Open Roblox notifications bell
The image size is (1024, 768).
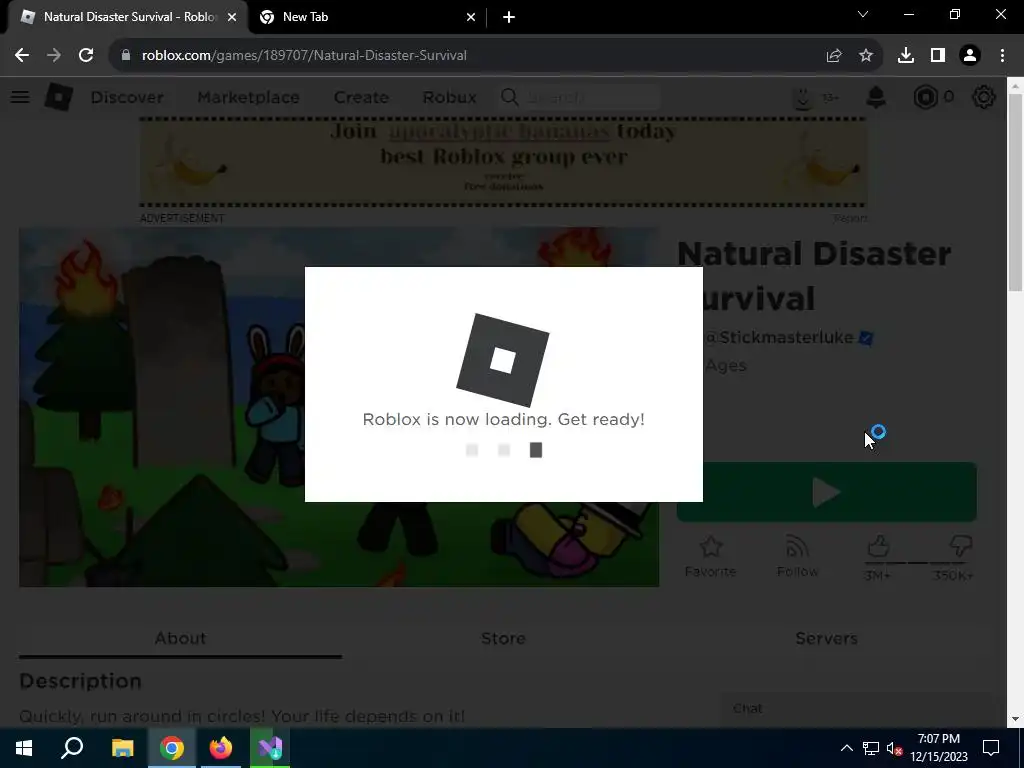pos(876,97)
